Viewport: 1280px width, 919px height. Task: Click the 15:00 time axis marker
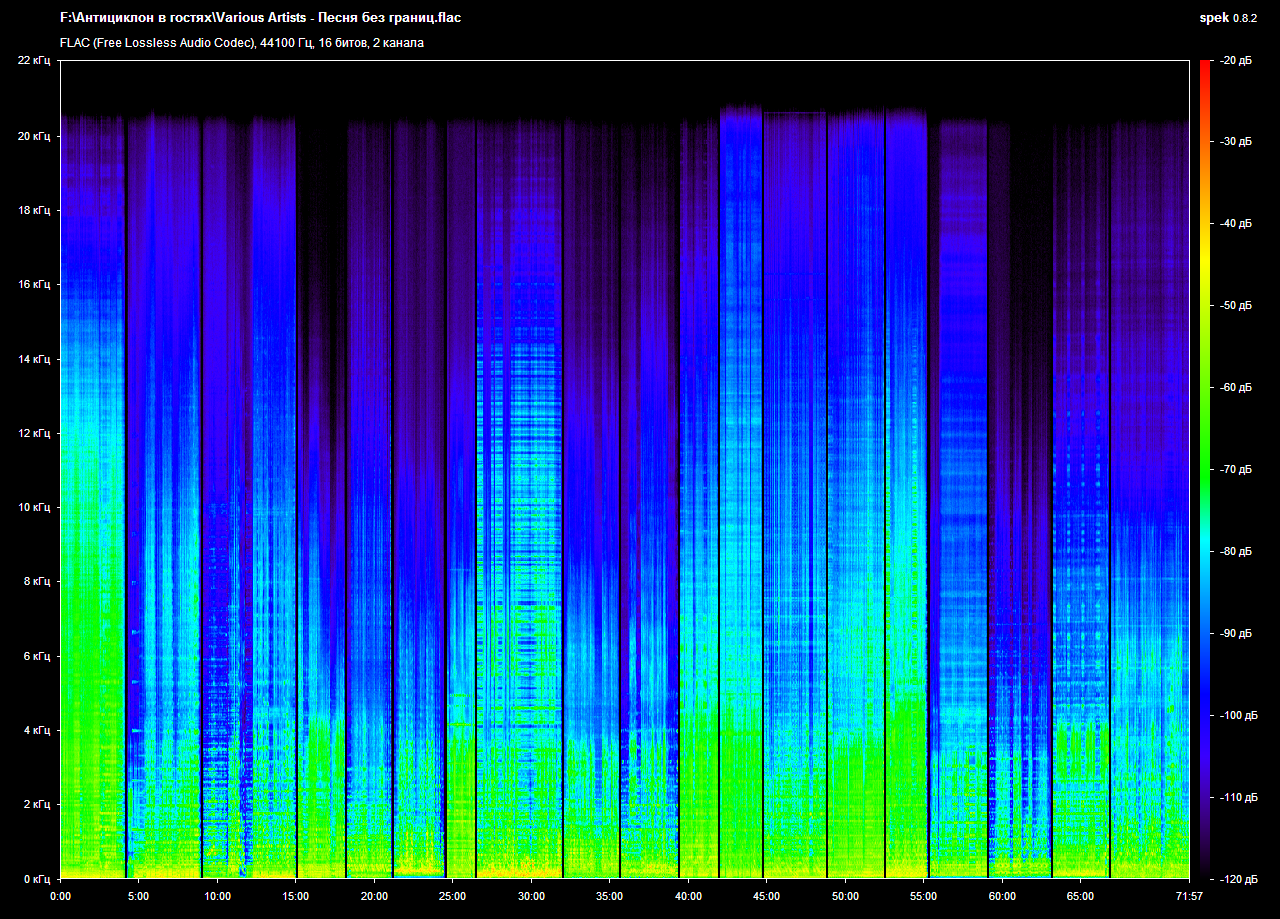tap(295, 896)
